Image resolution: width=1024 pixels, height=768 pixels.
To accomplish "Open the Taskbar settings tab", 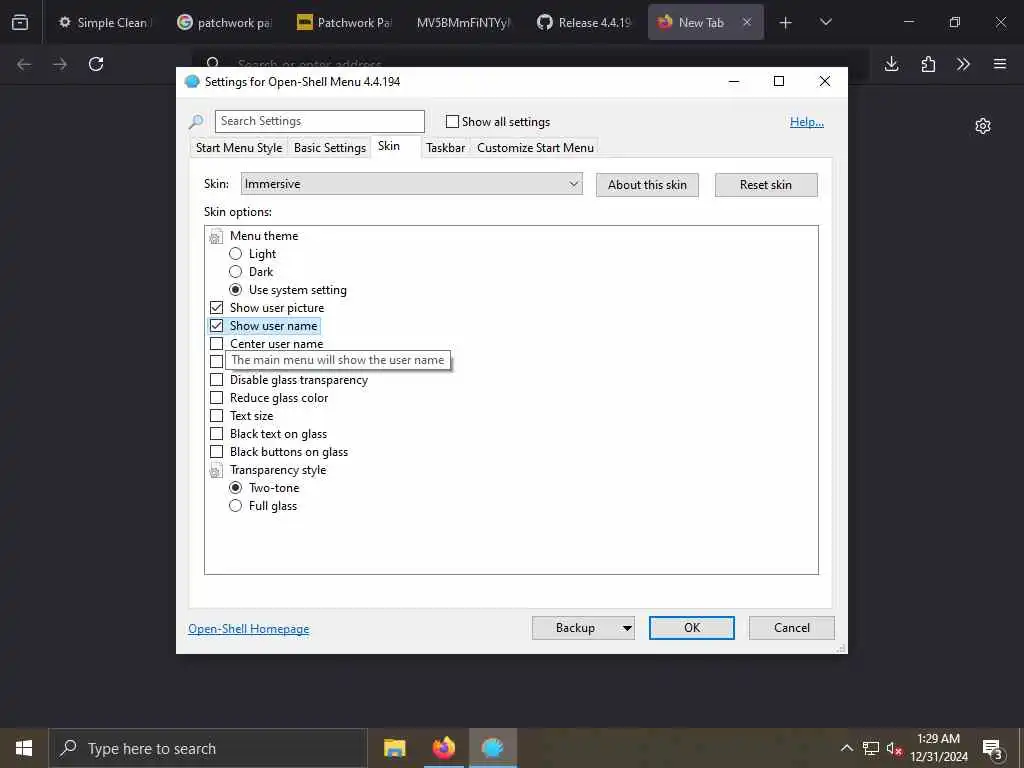I will point(445,148).
